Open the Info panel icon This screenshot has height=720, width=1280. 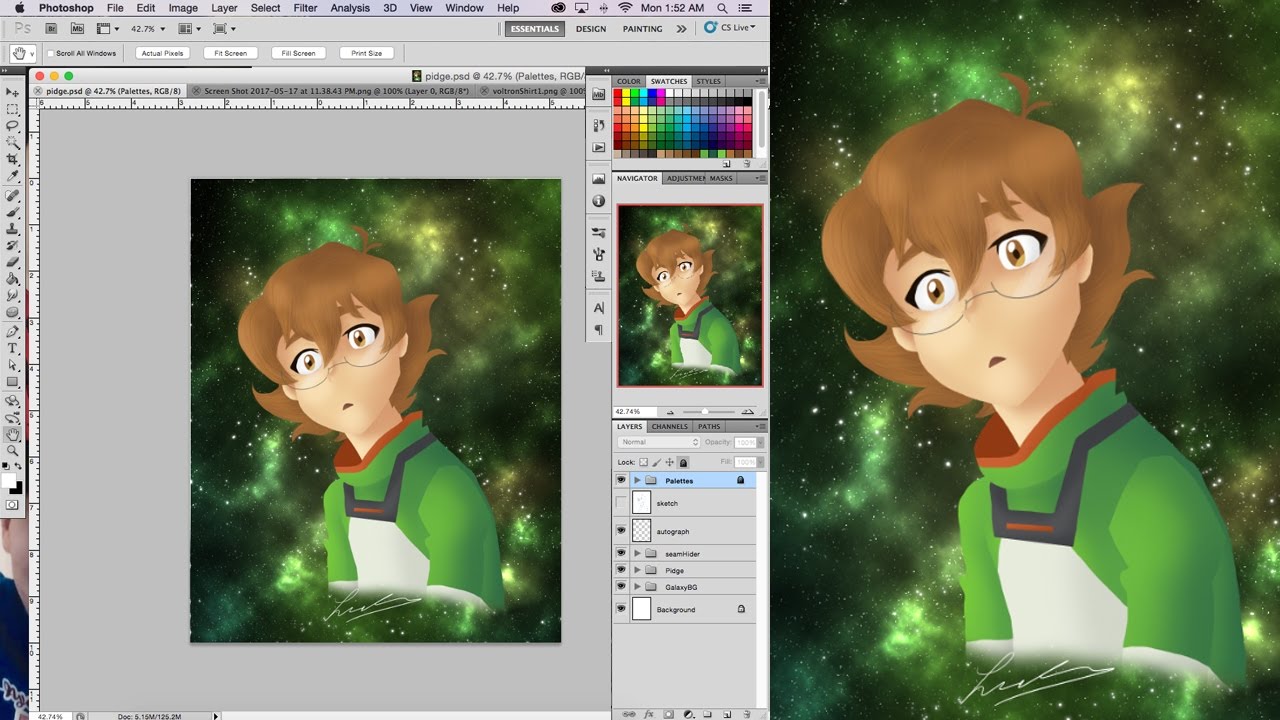point(599,201)
